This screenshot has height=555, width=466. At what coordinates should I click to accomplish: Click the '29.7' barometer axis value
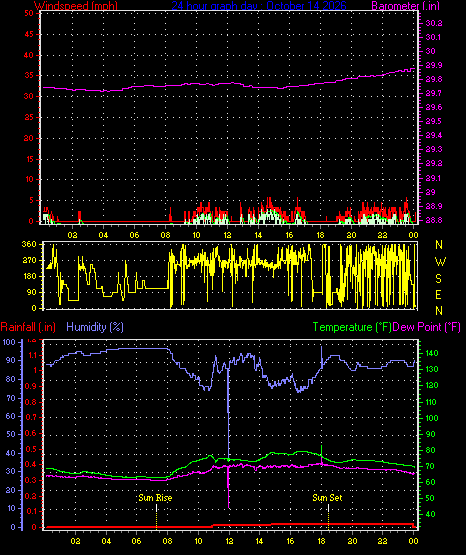433,93
